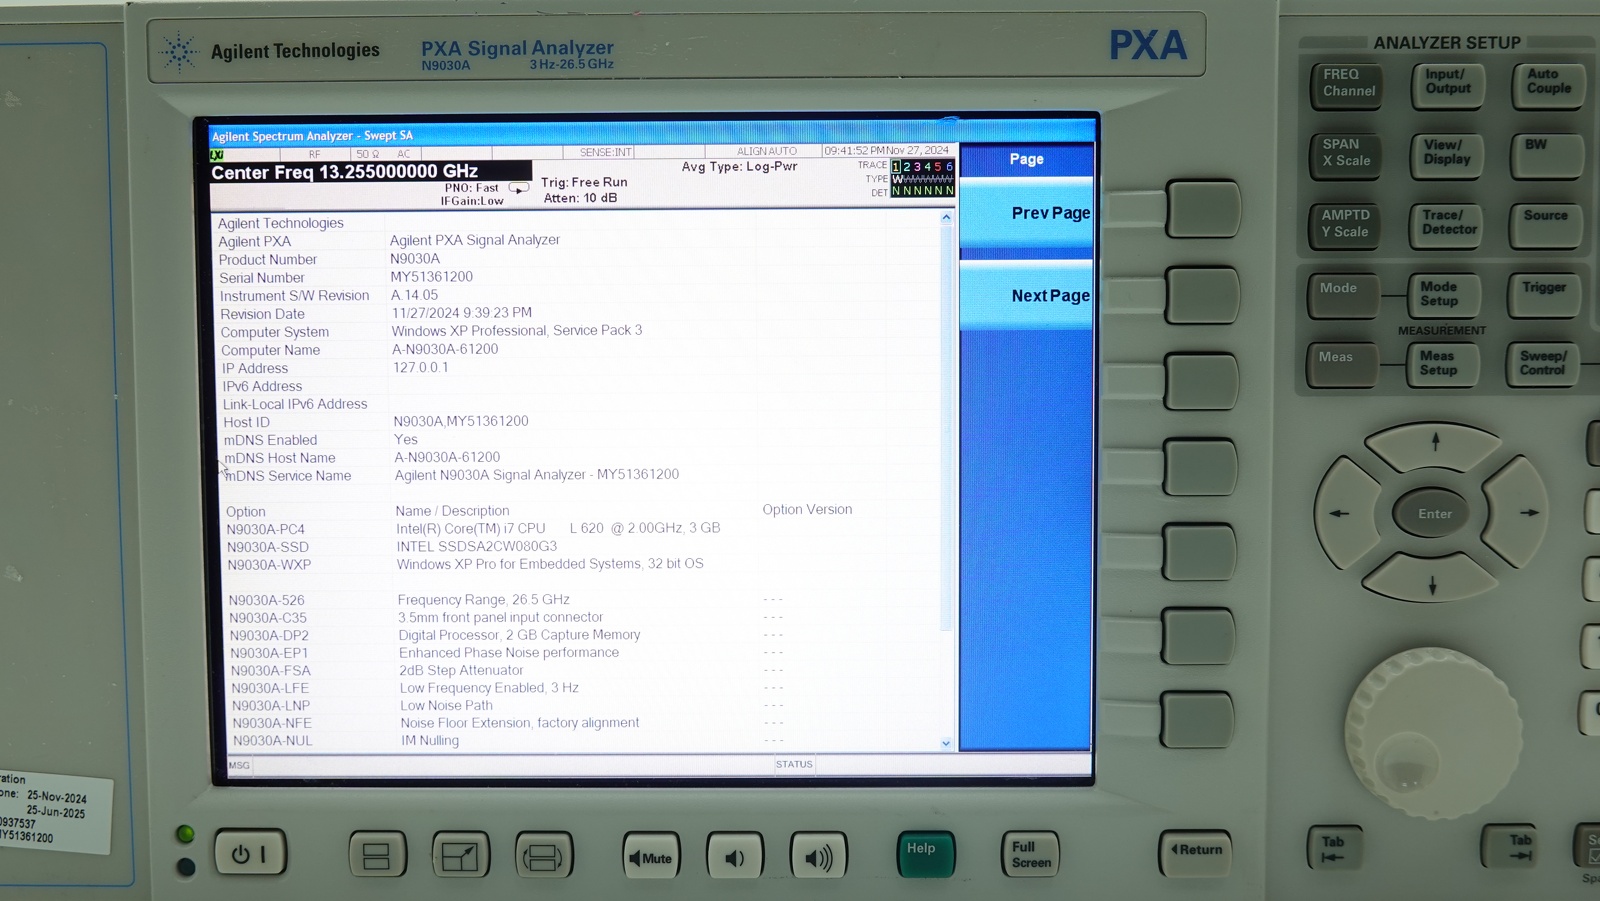Select the Instrument S/W Revision A.14.05
This screenshot has height=901, width=1600.
point(414,295)
